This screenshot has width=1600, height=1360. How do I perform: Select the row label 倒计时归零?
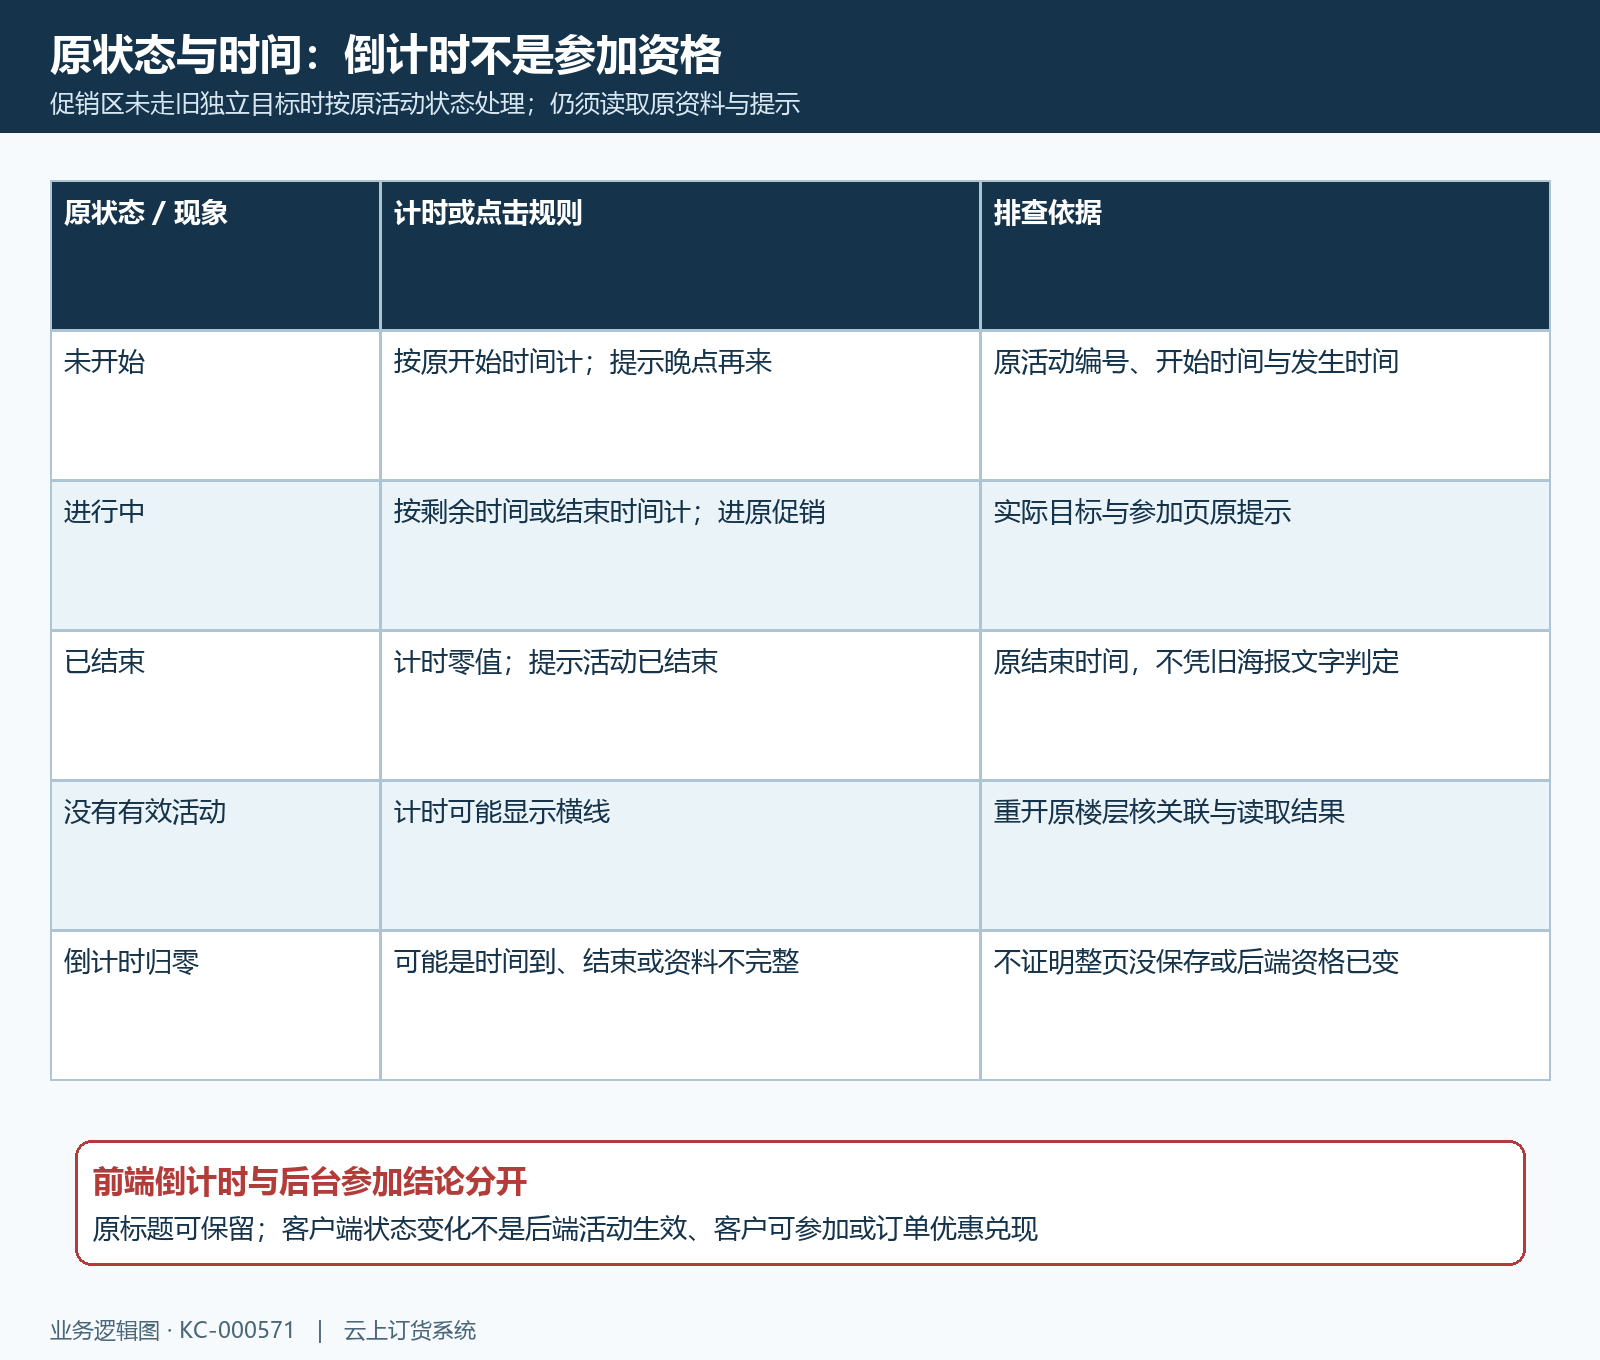tap(216, 1005)
